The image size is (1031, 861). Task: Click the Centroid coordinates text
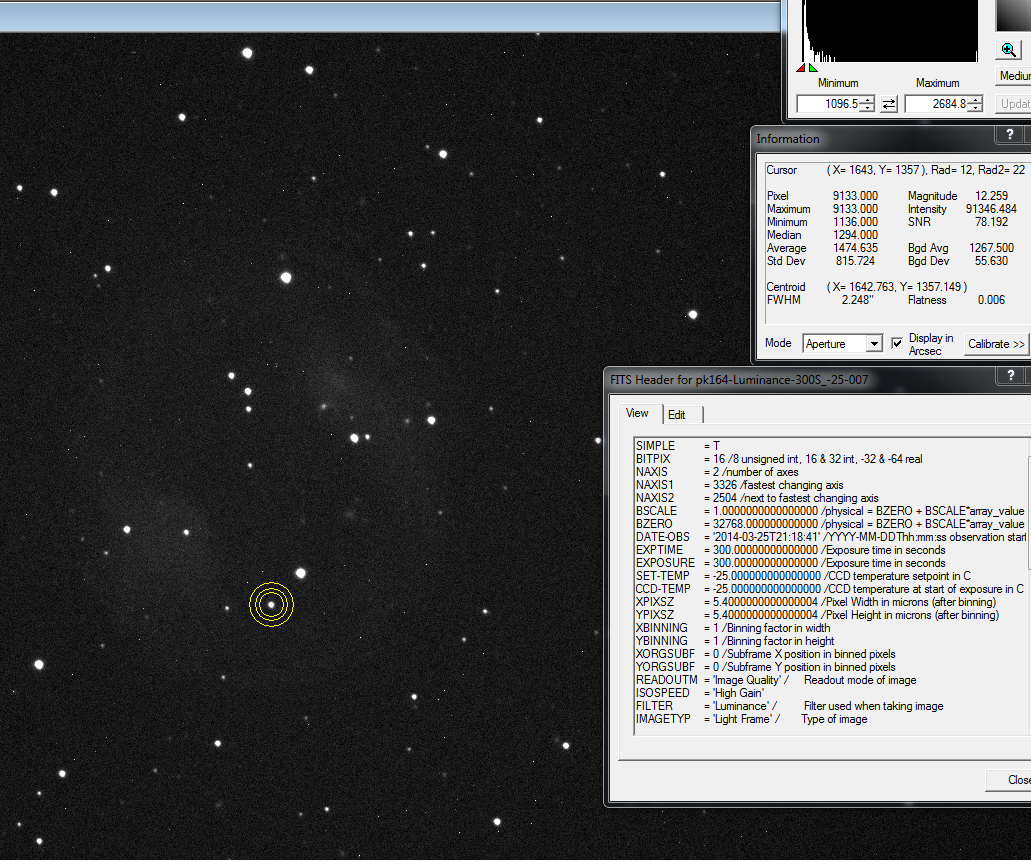pos(897,287)
